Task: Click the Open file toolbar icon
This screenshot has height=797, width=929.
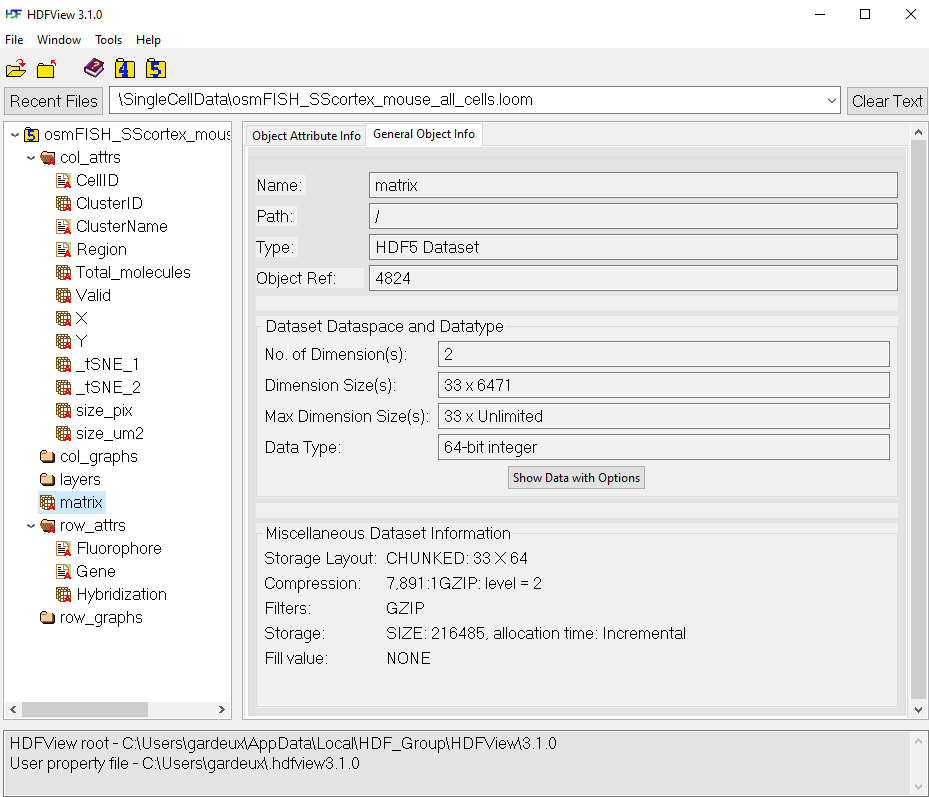Action: click(x=16, y=69)
